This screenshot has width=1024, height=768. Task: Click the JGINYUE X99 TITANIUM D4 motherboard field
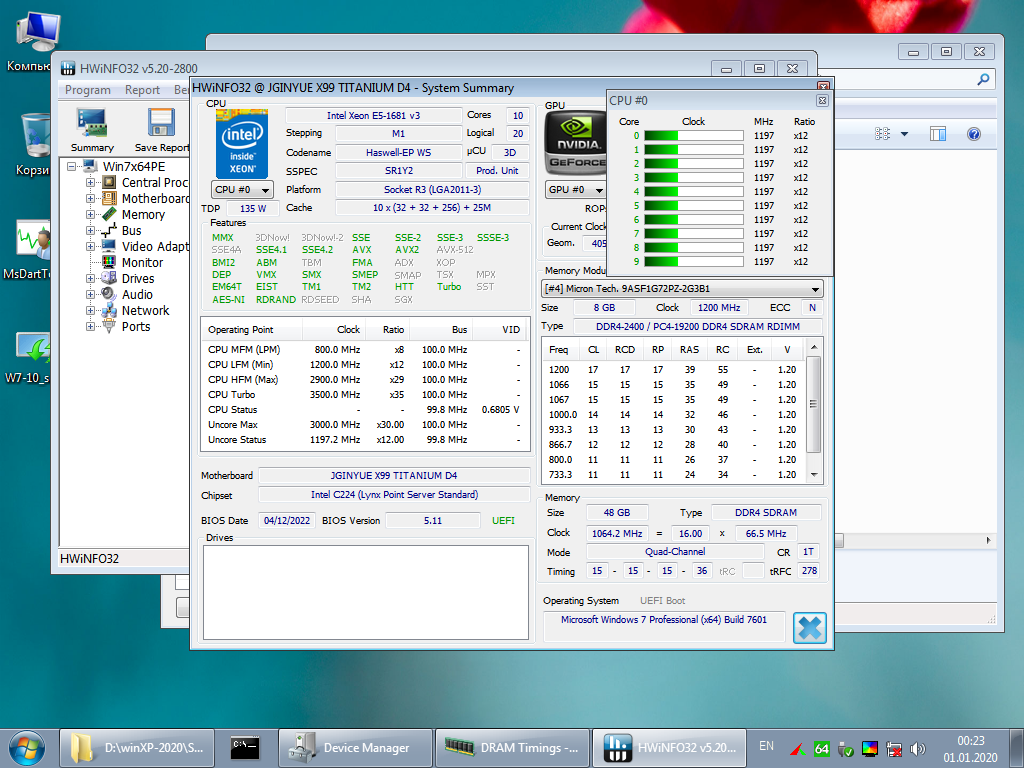[x=394, y=475]
